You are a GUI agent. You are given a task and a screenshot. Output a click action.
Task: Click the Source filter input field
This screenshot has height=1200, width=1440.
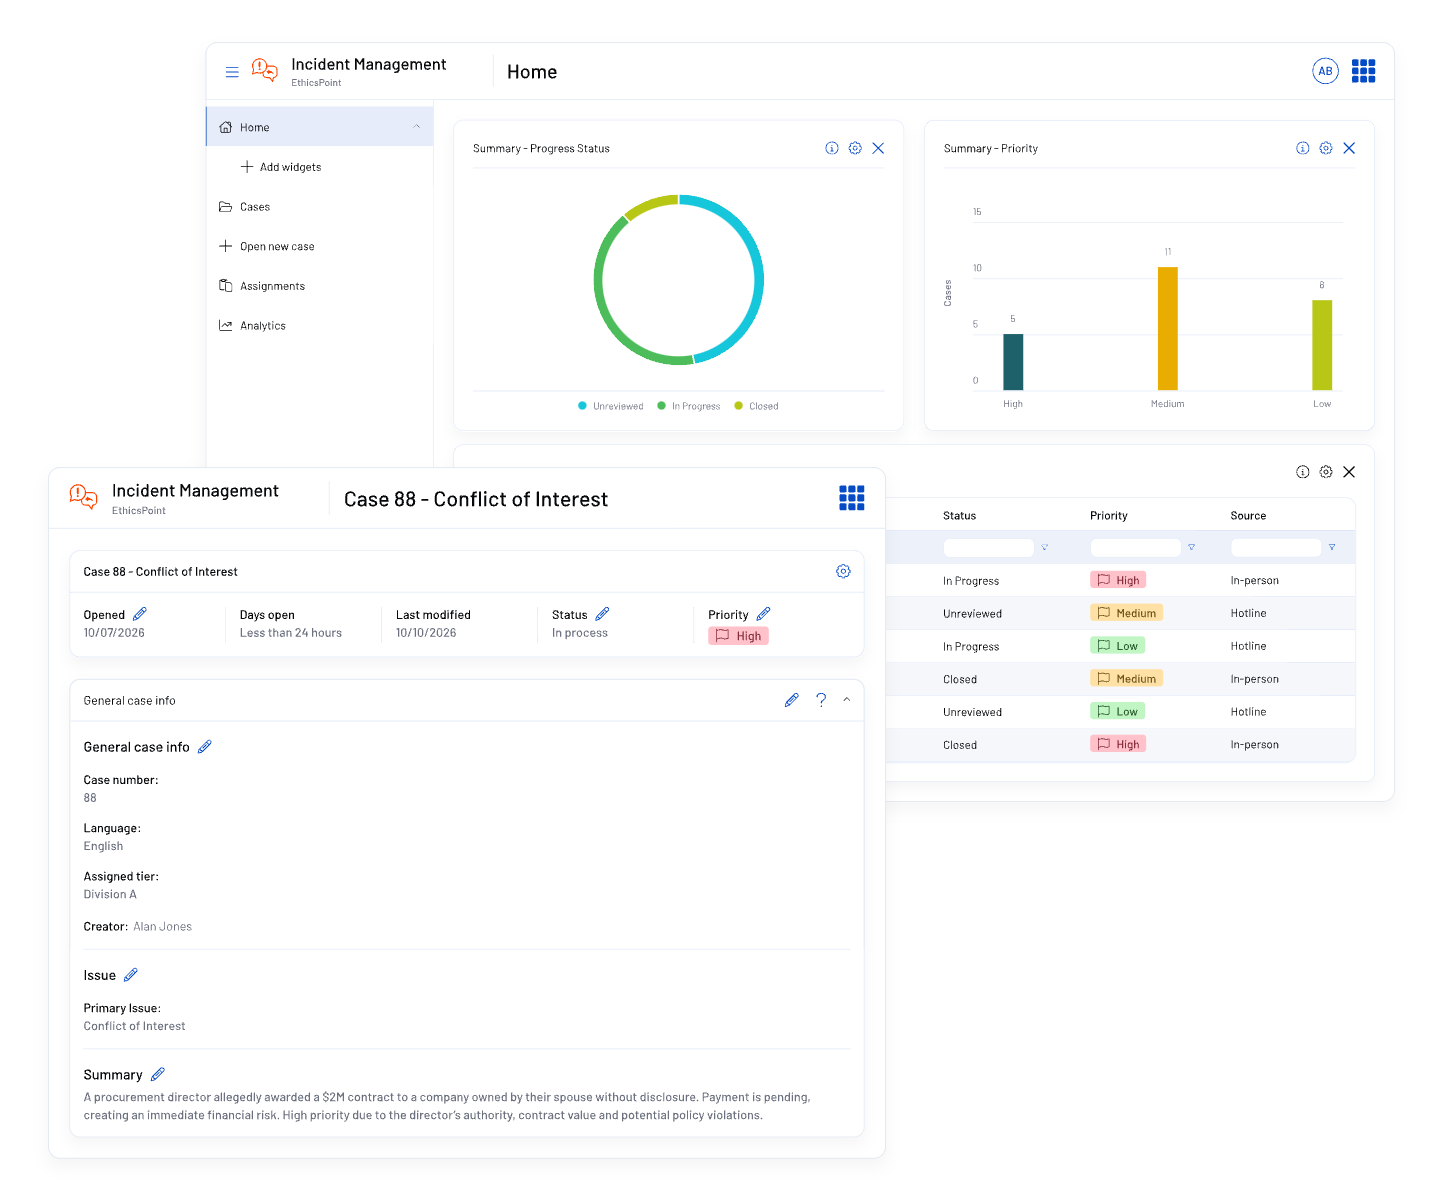click(1276, 548)
